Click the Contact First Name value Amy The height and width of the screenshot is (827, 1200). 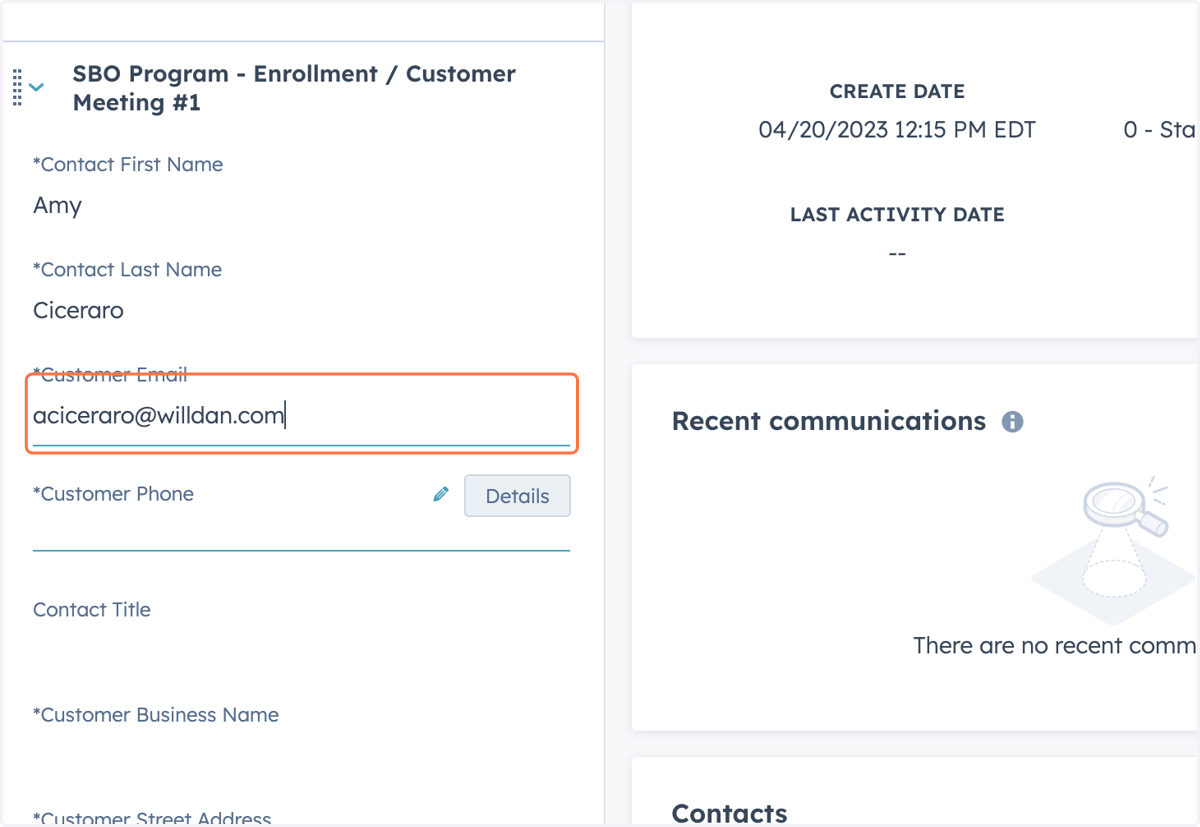point(57,206)
